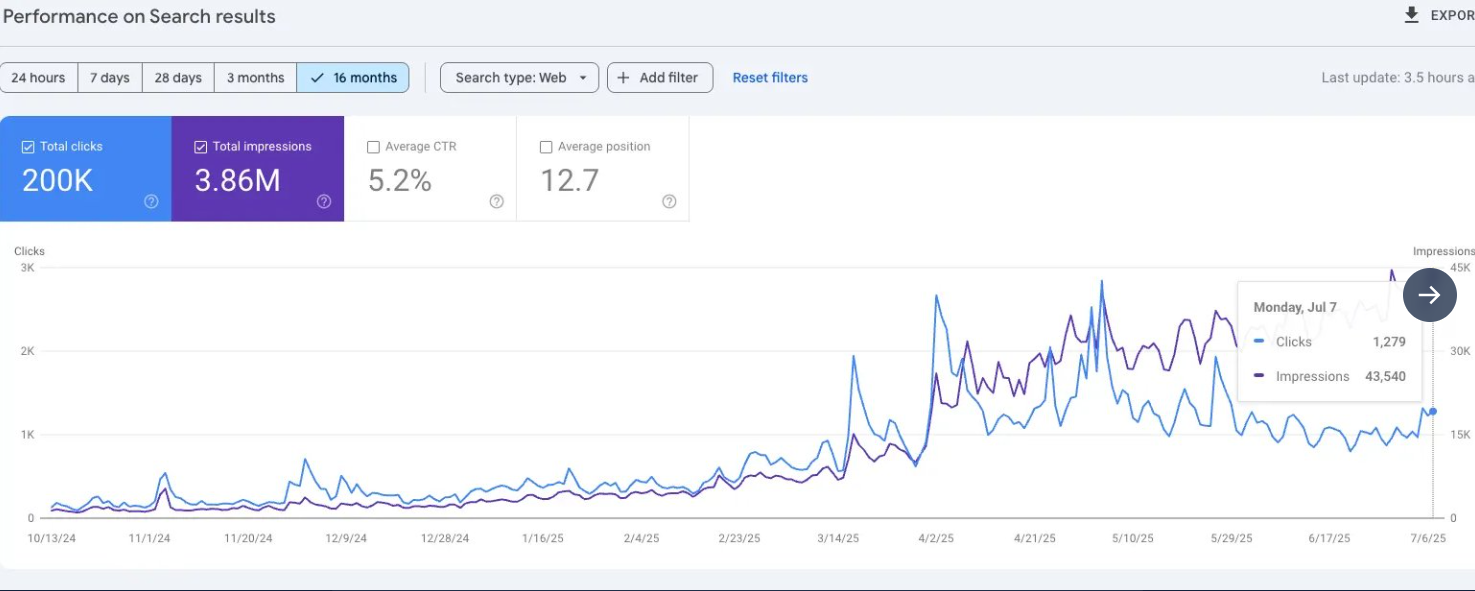Image resolution: width=1475 pixels, height=591 pixels.
Task: Choose the 3 months range
Action: pos(254,77)
